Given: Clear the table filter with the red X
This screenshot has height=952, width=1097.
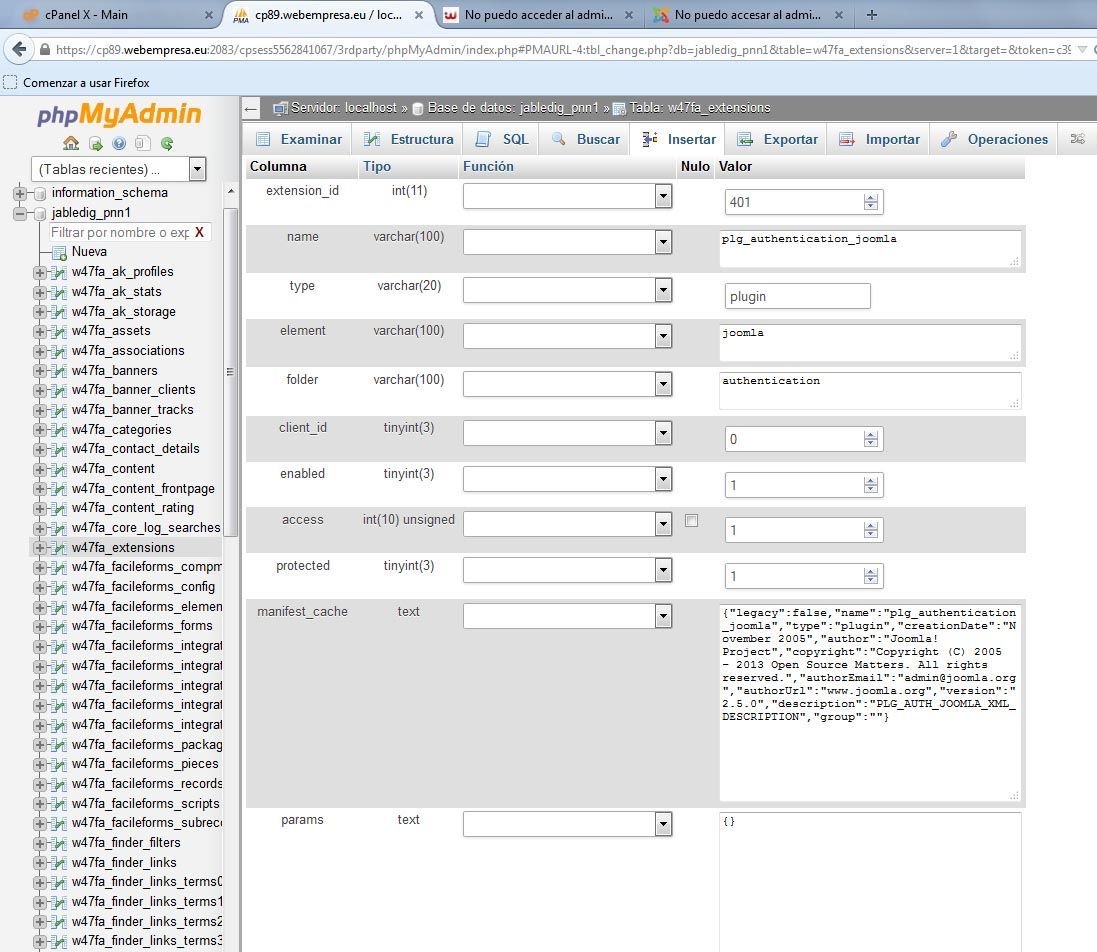Looking at the screenshot, I should tap(199, 232).
